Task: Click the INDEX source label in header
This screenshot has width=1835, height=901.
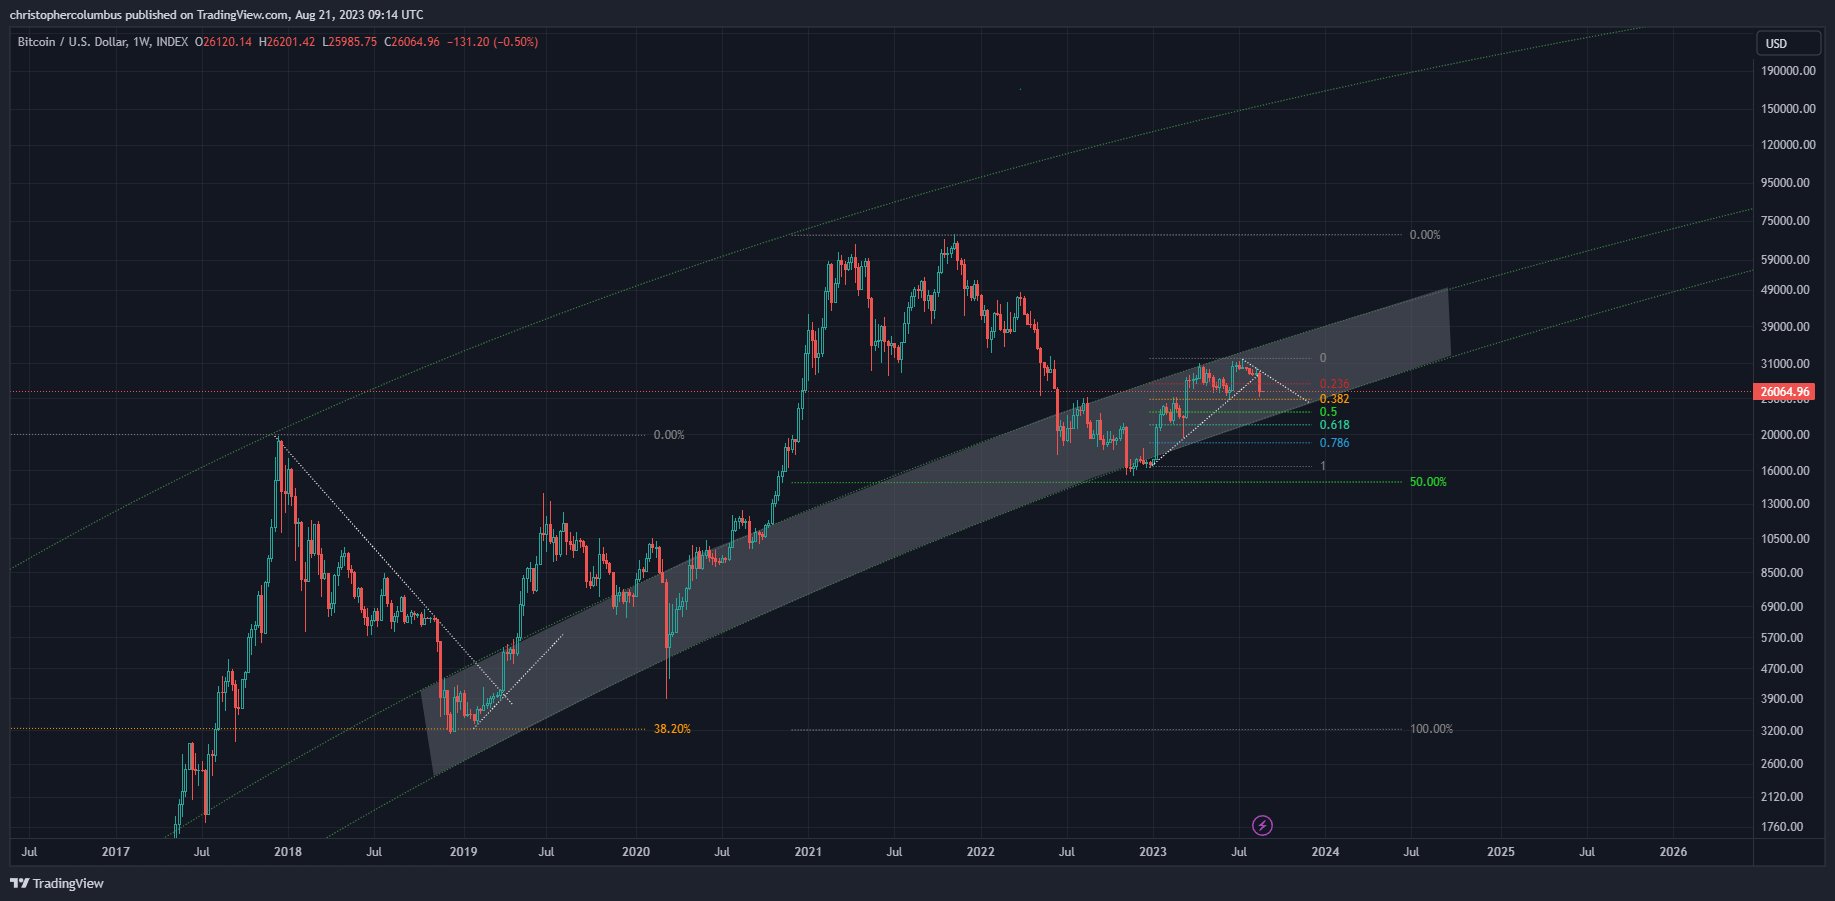Action: pos(172,42)
